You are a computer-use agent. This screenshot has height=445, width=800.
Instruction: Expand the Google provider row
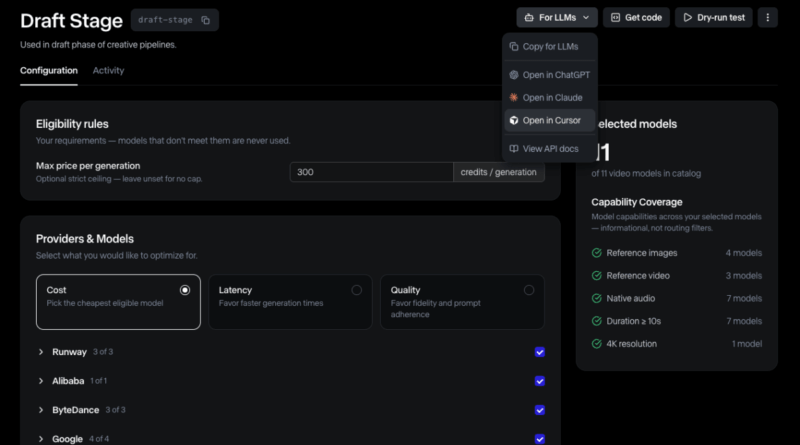click(x=41, y=439)
